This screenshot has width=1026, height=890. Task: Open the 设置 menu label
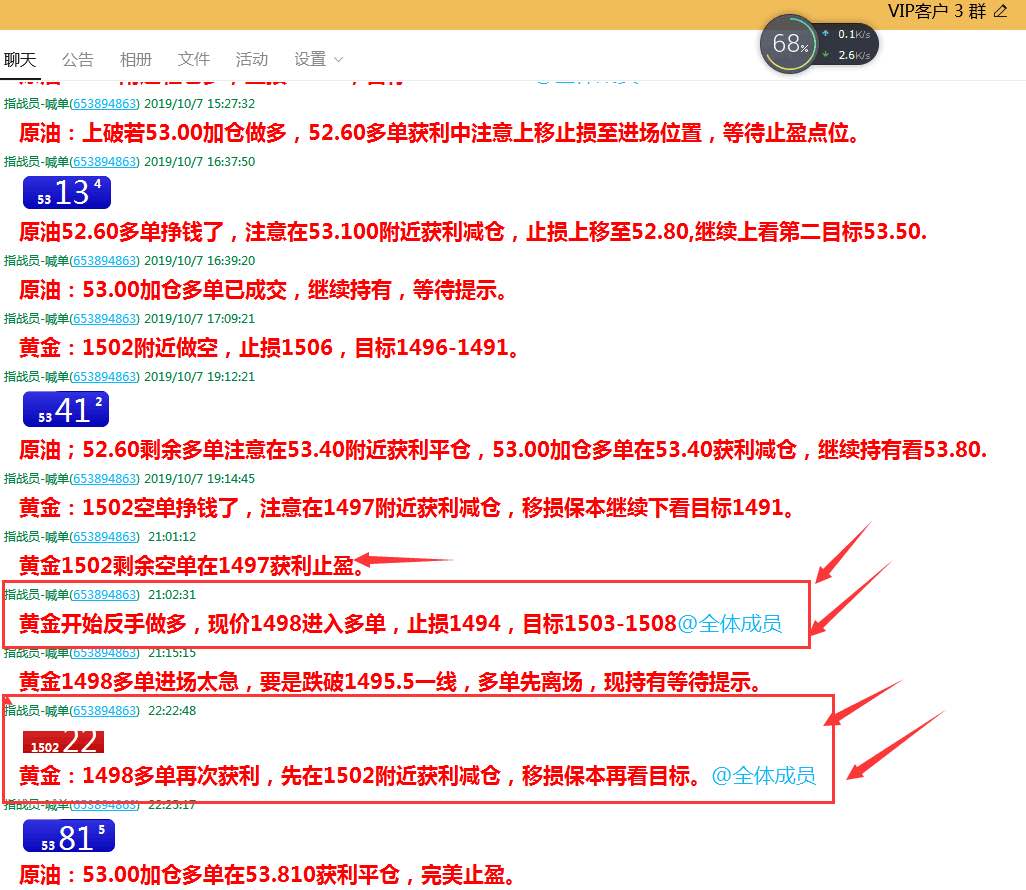[x=310, y=60]
